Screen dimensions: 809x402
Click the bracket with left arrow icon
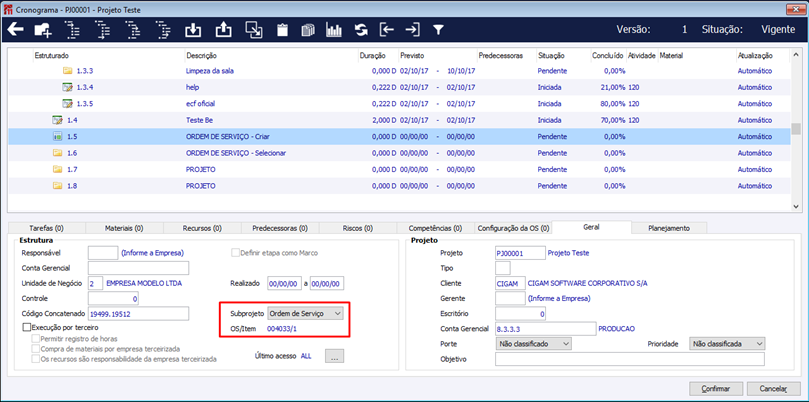pyautogui.click(x=387, y=30)
